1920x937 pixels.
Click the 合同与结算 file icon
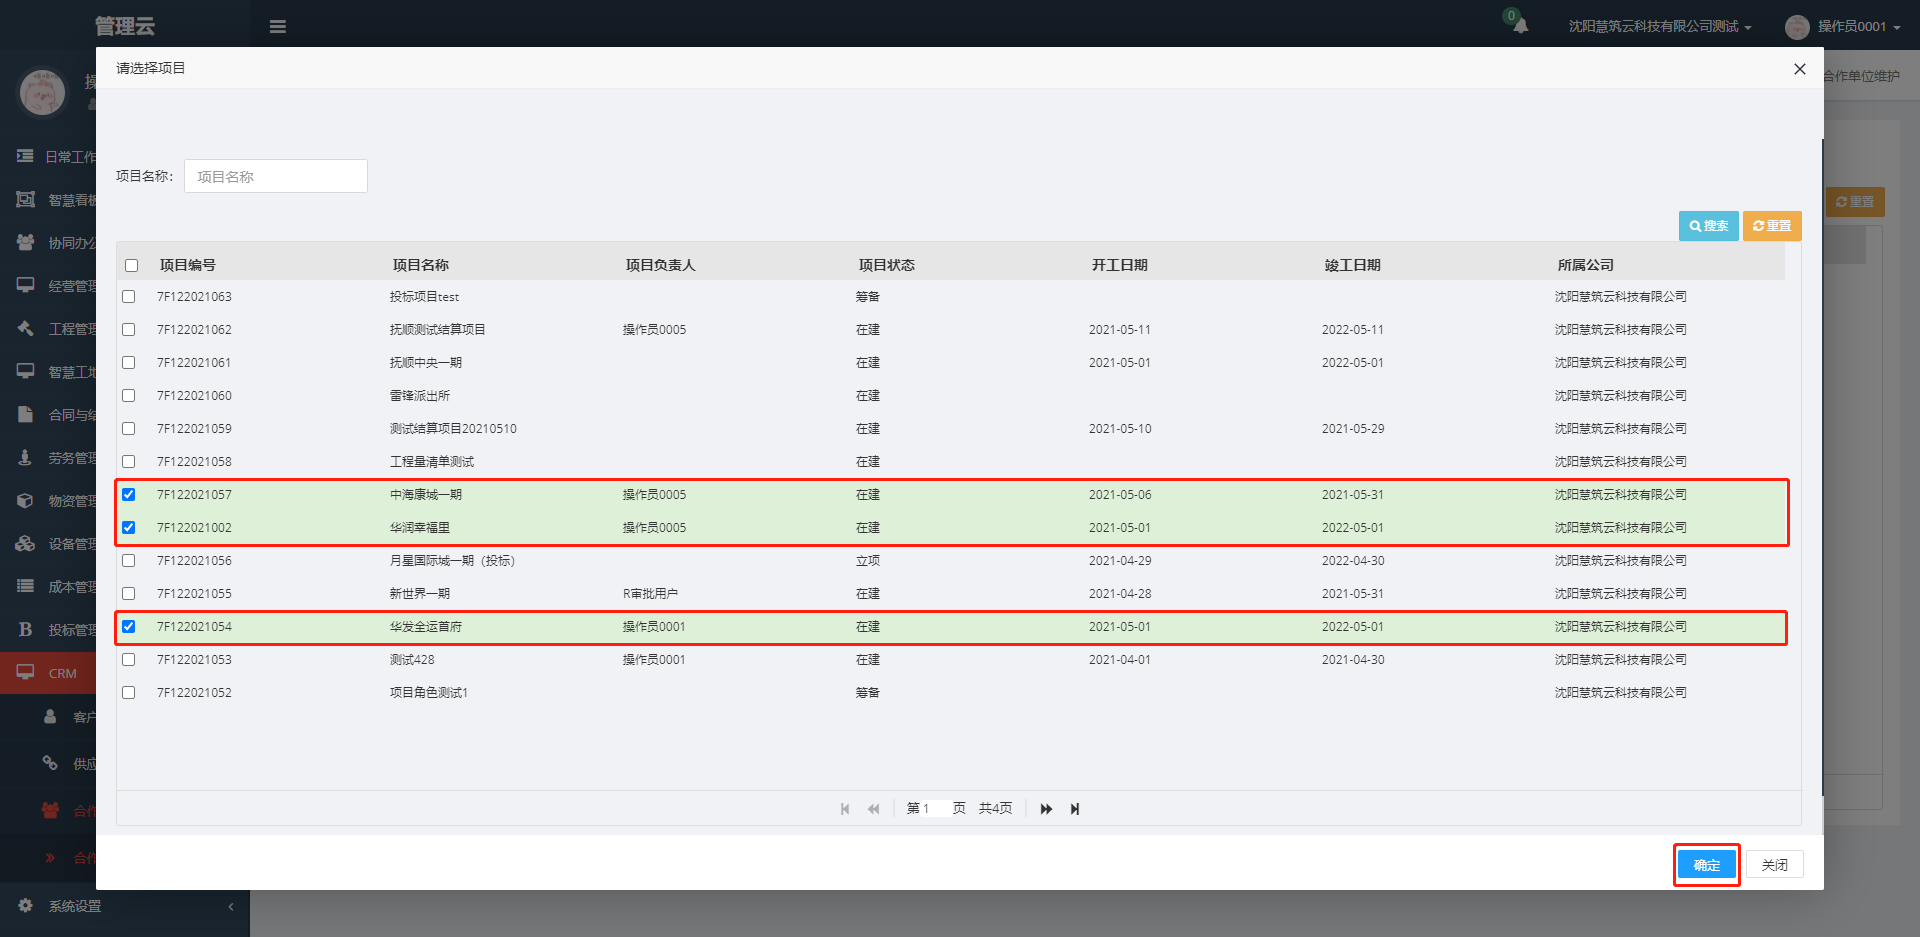(25, 414)
